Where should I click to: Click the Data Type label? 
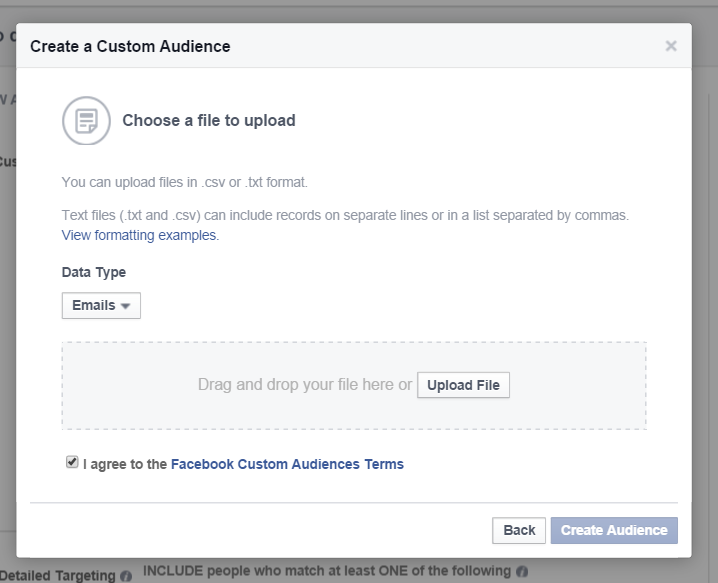pyautogui.click(x=94, y=272)
